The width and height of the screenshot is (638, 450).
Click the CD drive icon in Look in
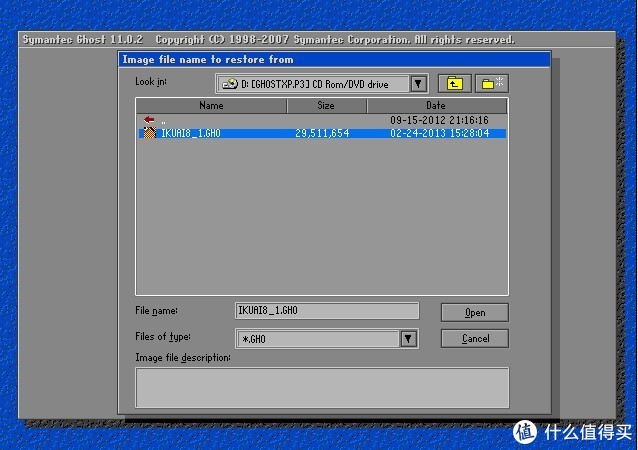pos(230,84)
